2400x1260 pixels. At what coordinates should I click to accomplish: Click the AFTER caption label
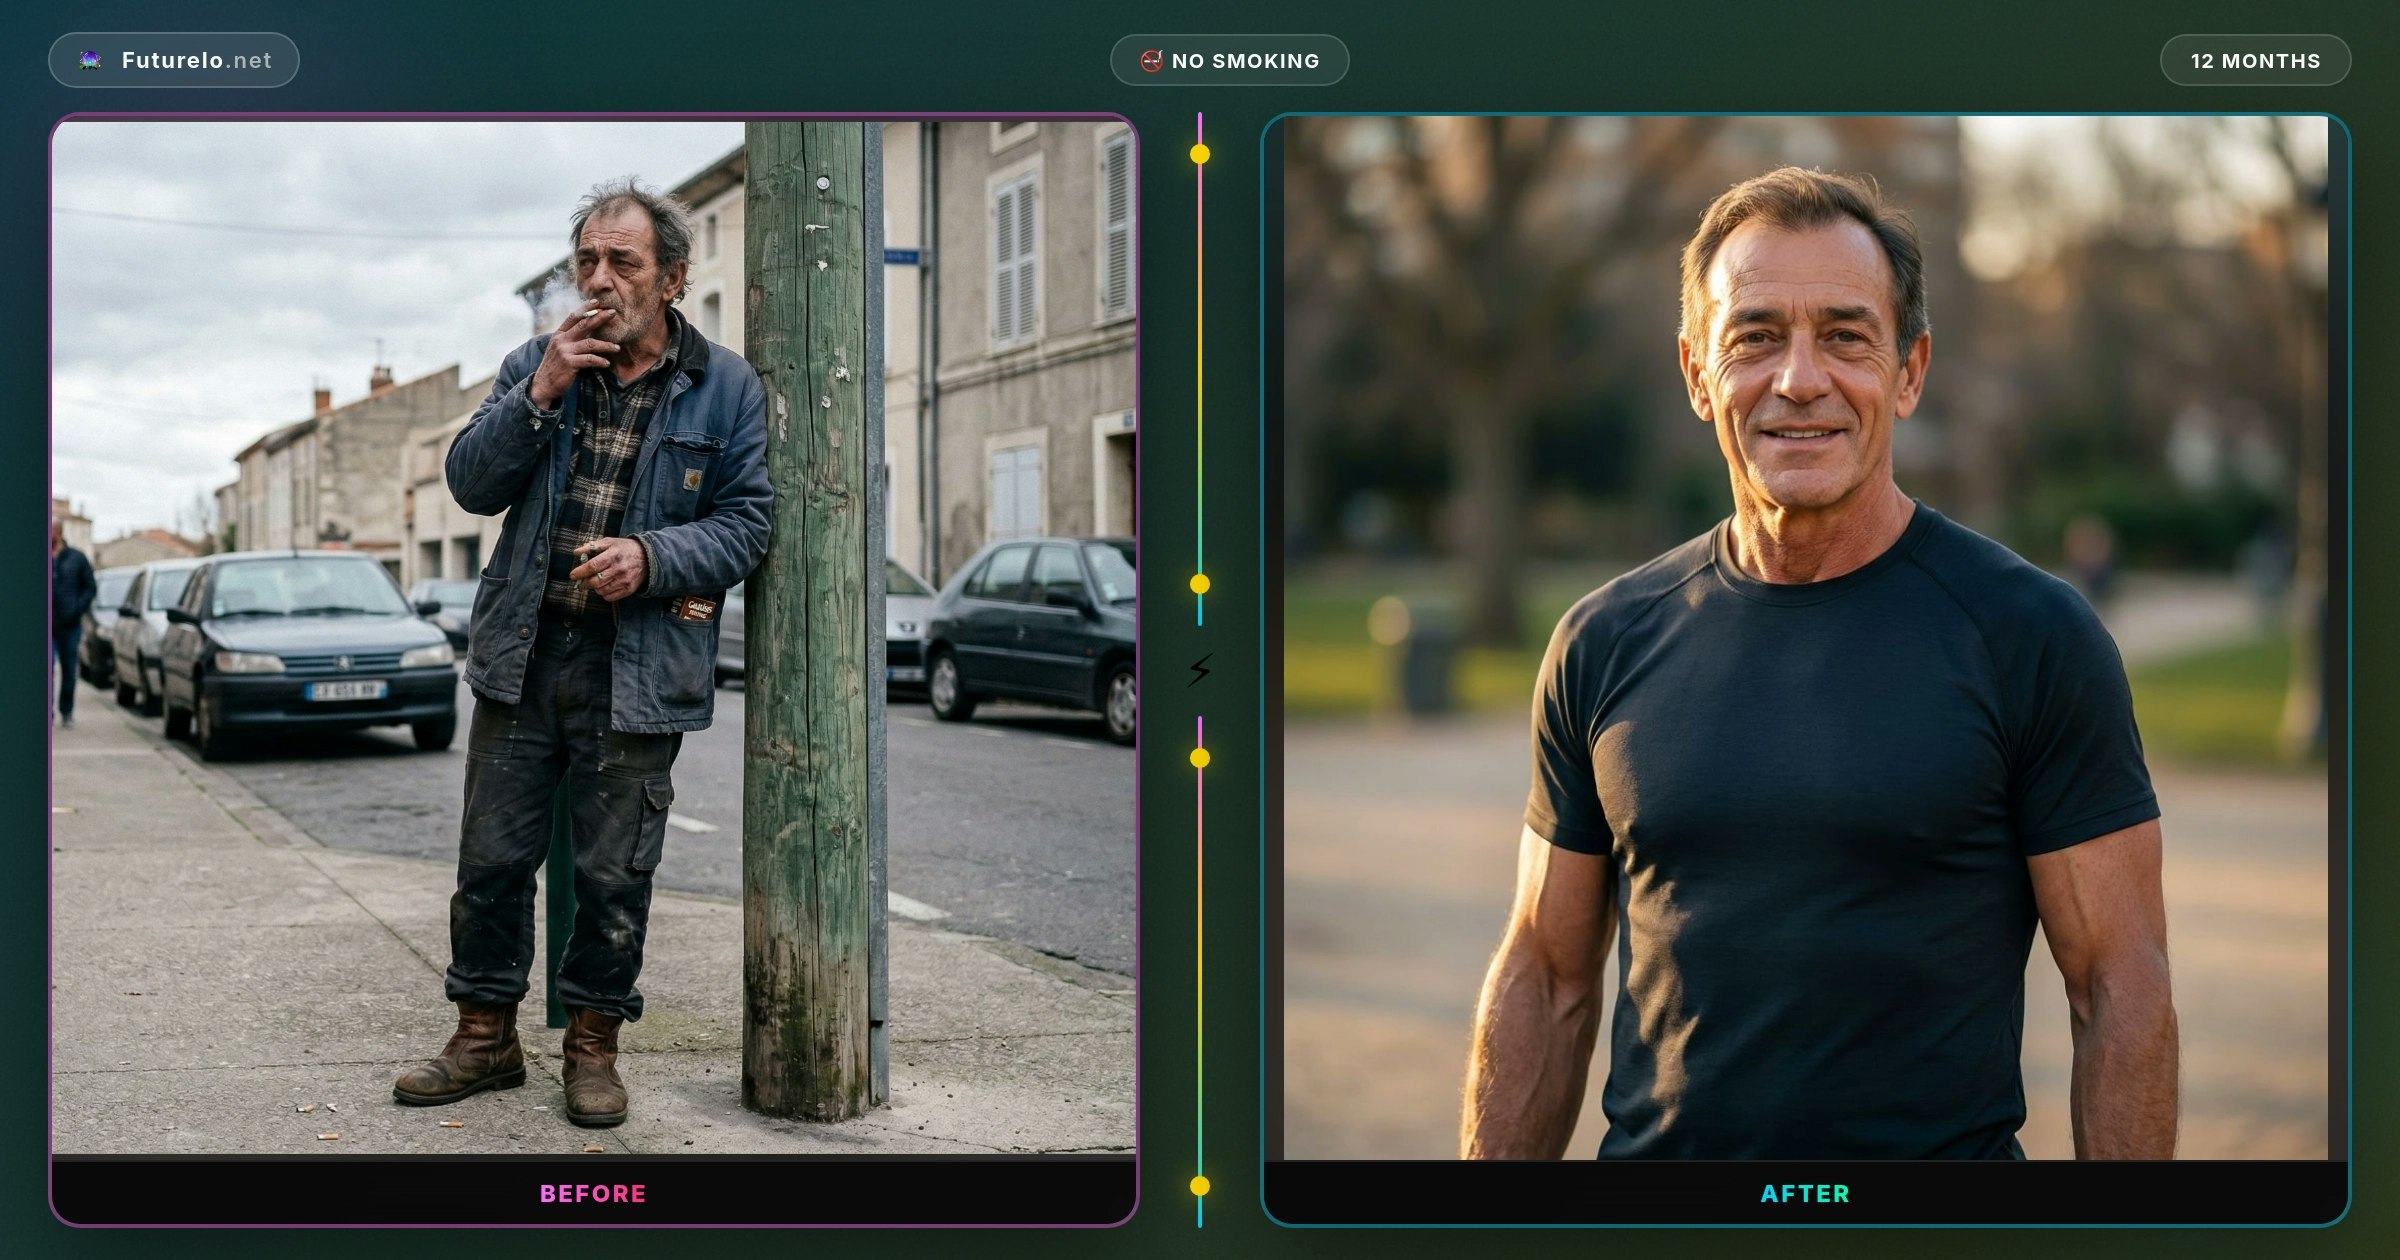1805,1193
